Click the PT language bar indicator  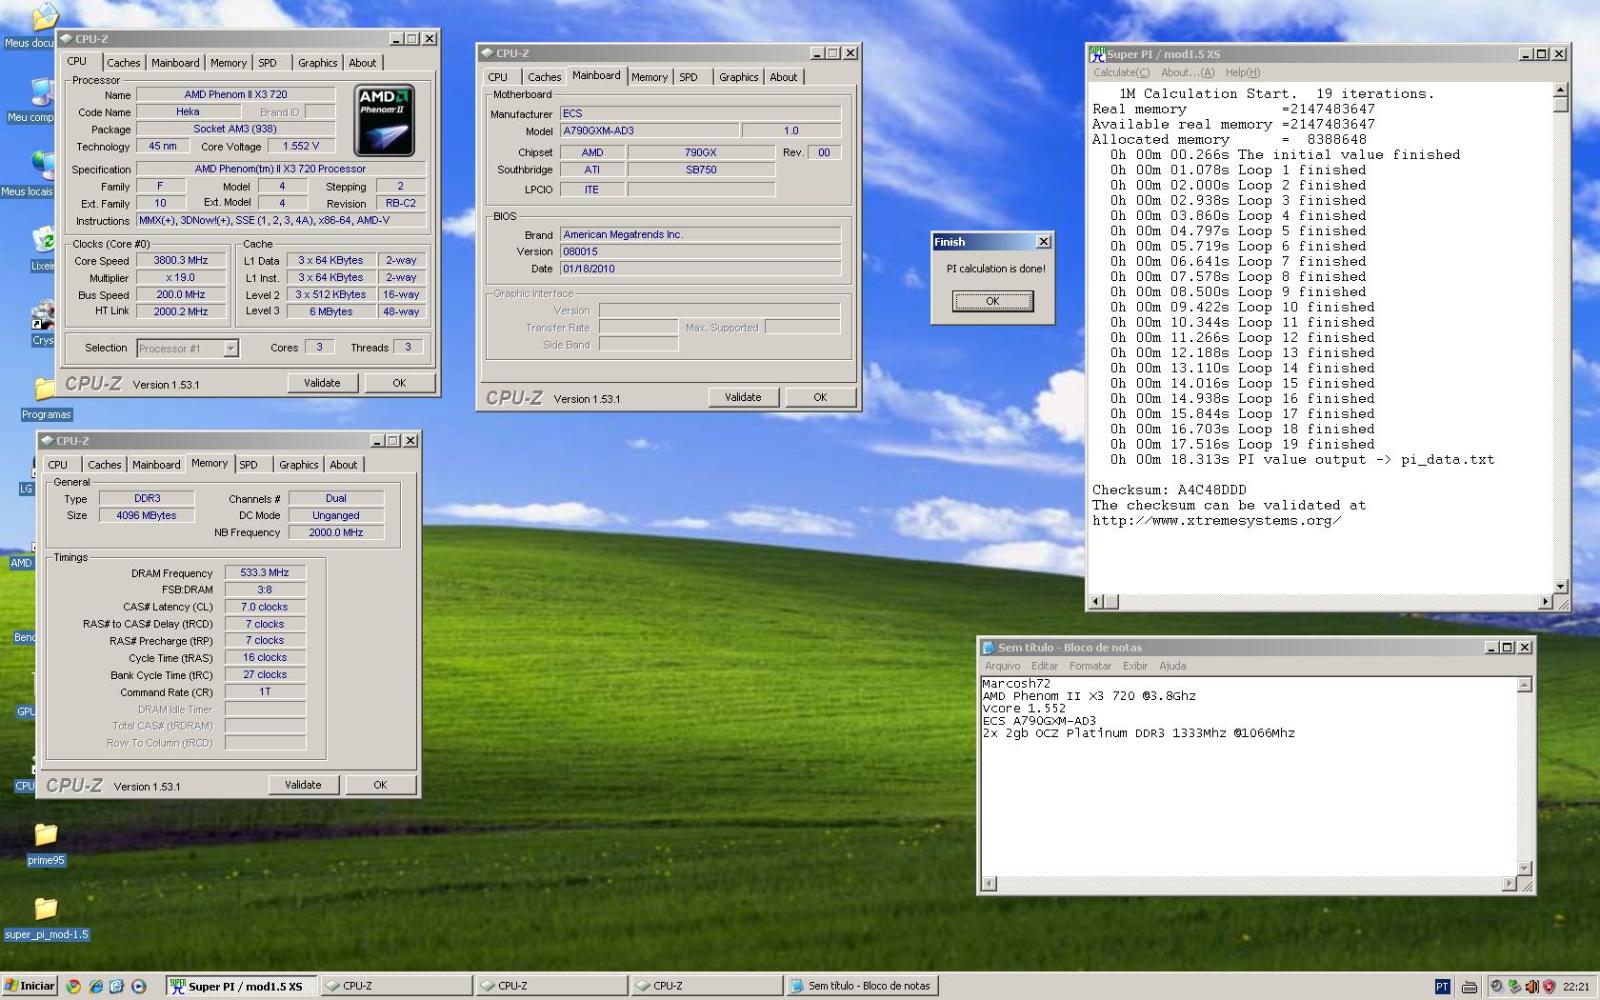pos(1442,986)
